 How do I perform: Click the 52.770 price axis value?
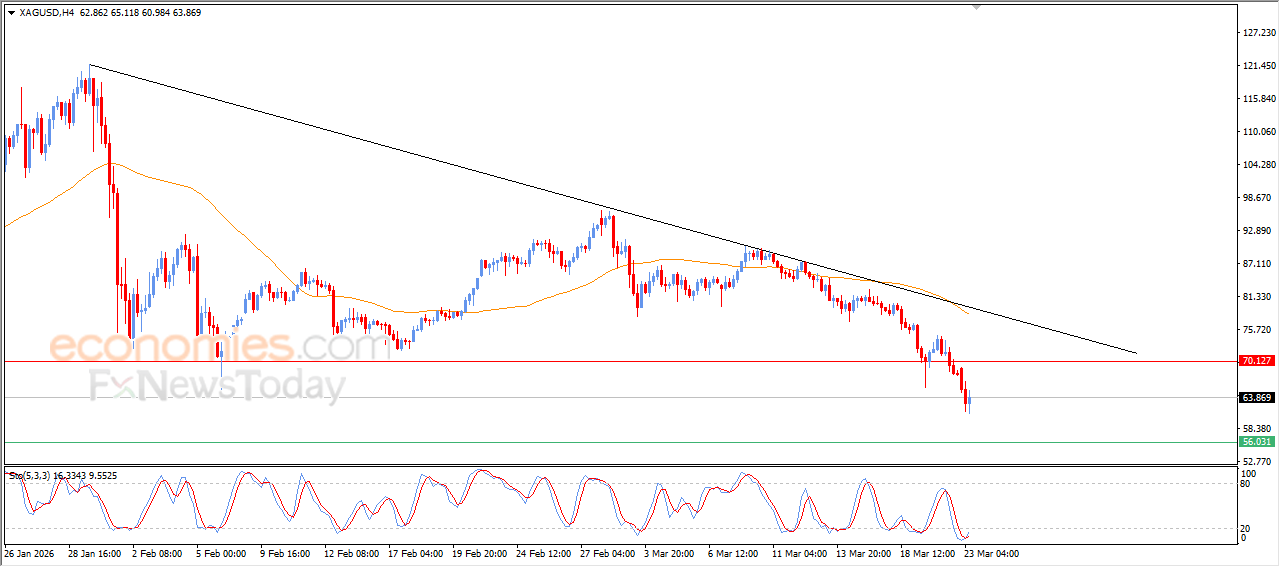1257,461
